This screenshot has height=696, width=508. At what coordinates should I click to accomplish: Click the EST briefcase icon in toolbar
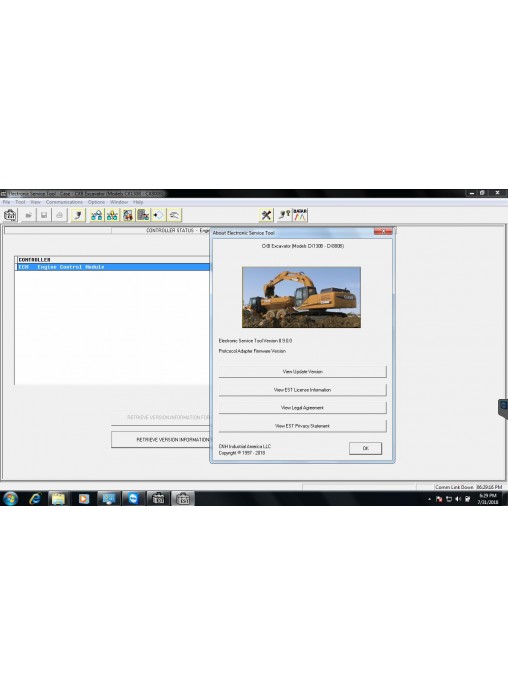10,215
